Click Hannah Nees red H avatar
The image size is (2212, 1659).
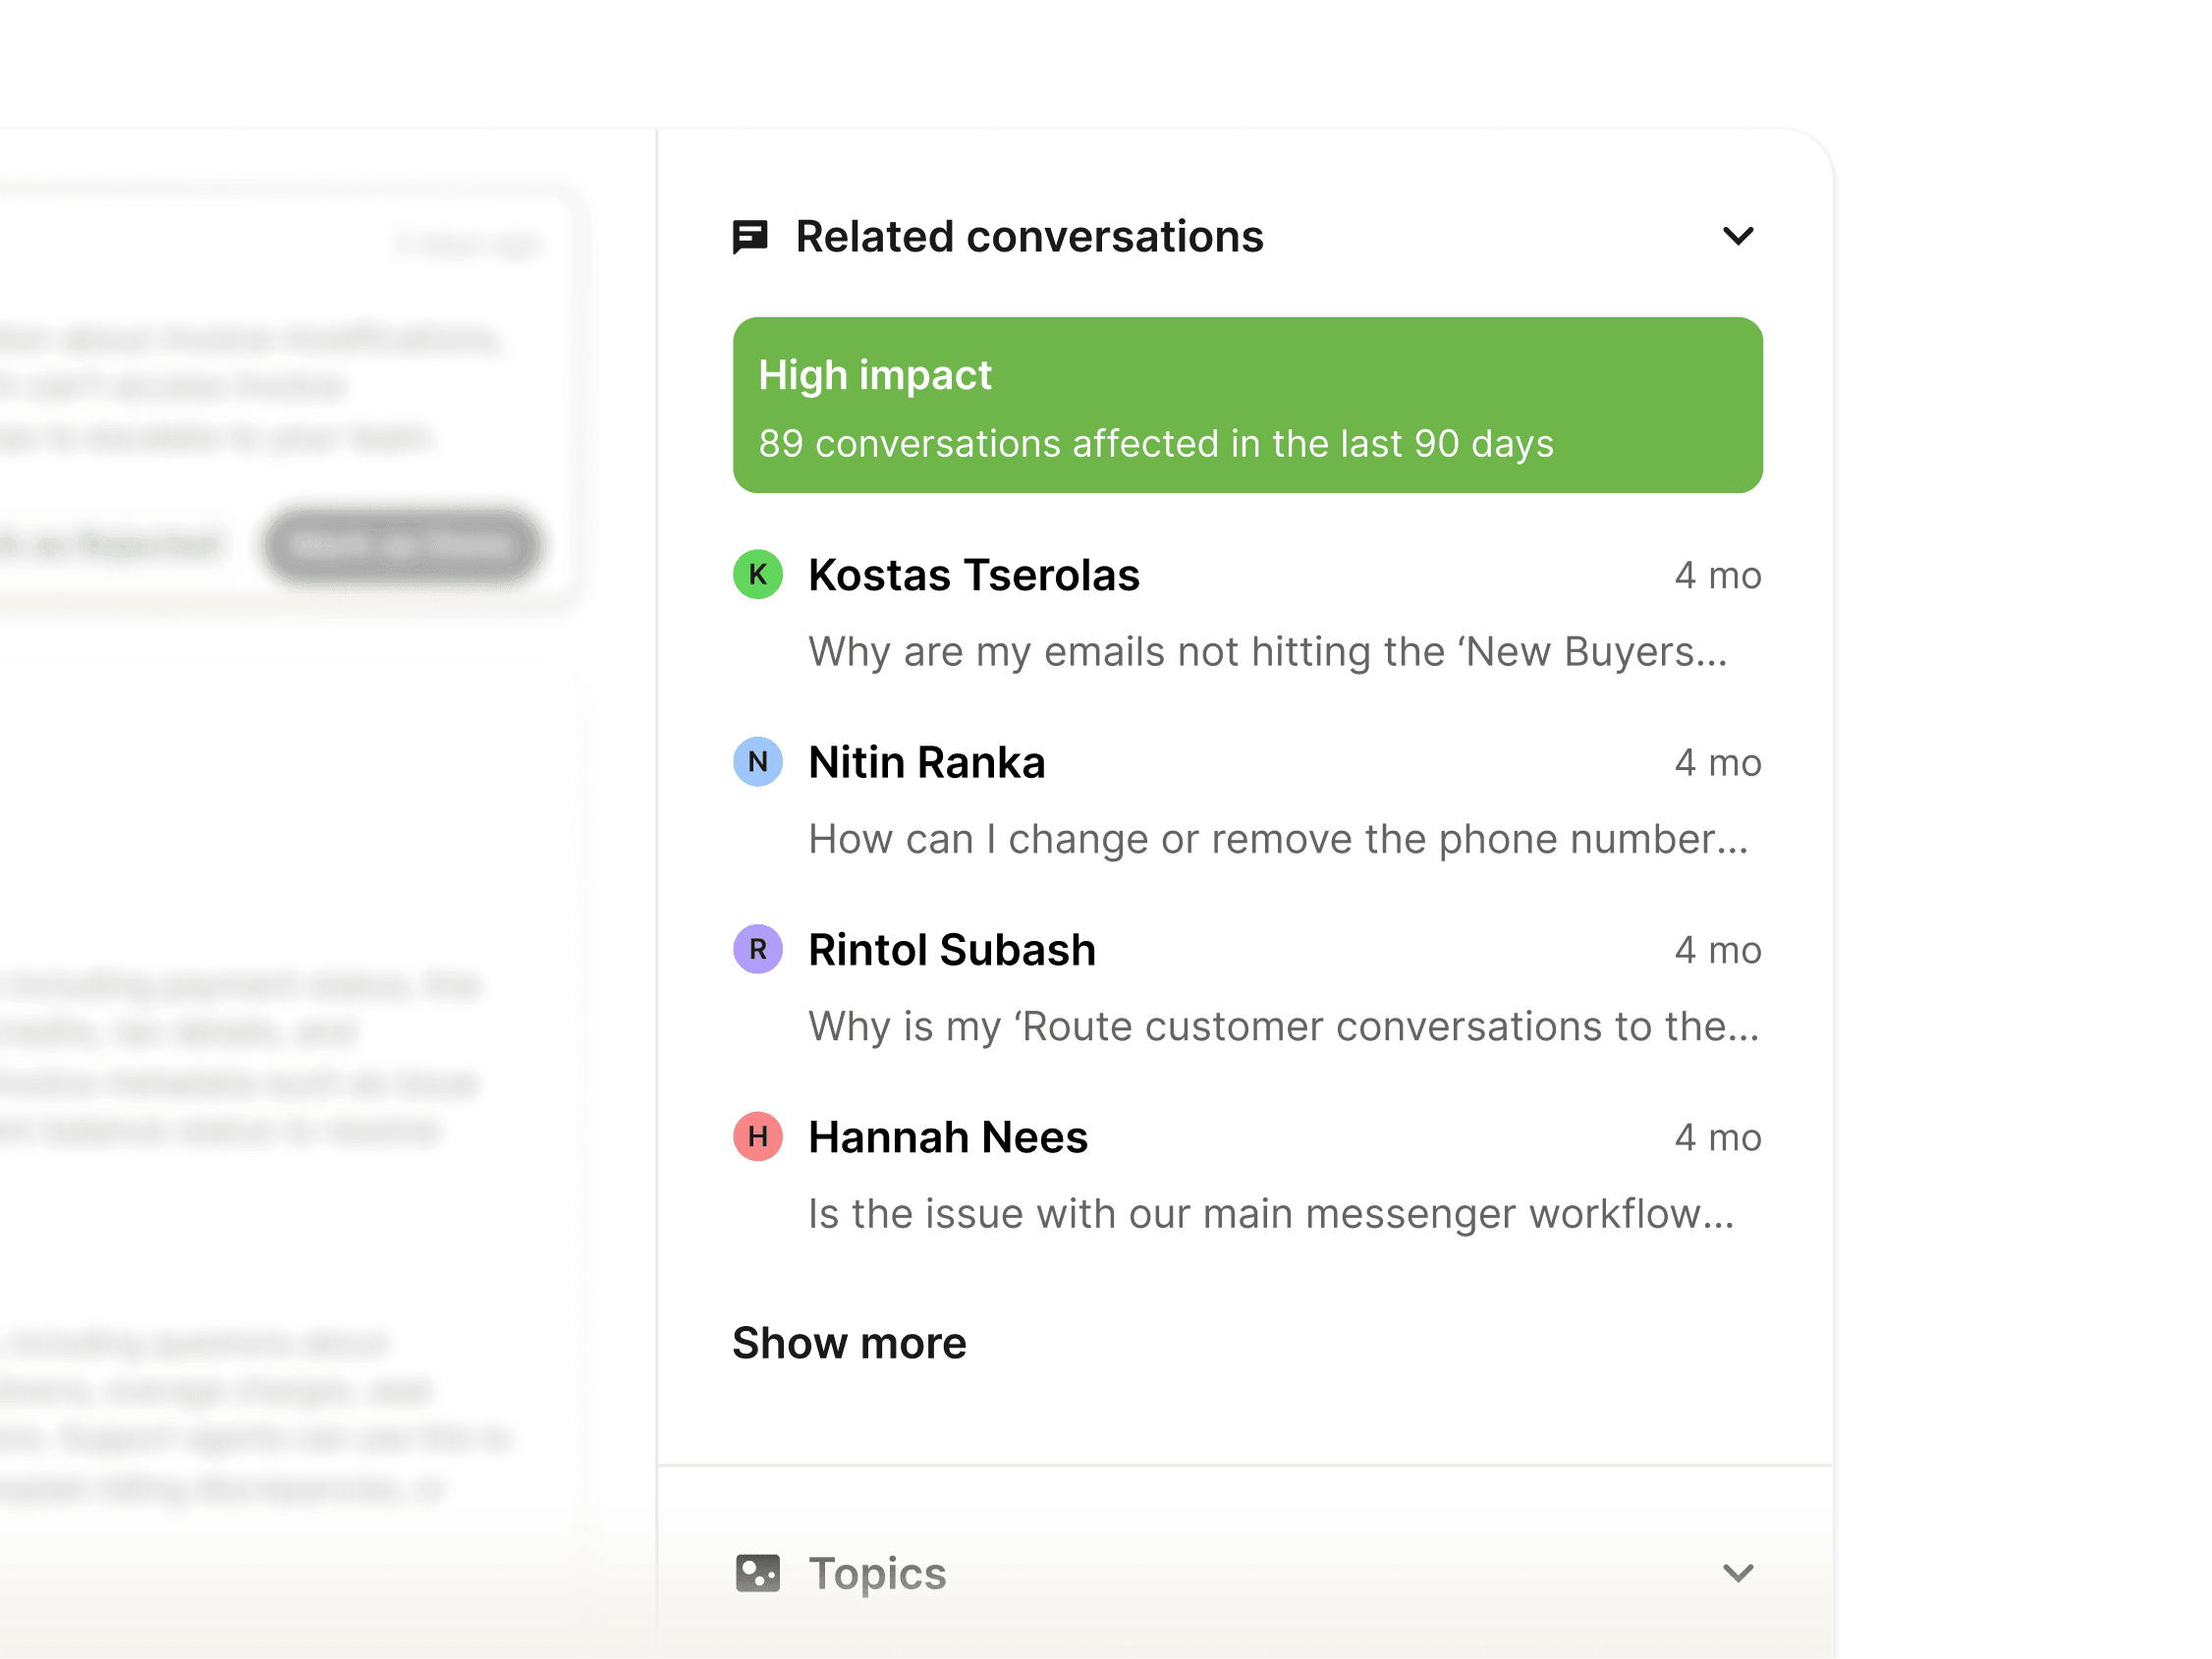(758, 1136)
